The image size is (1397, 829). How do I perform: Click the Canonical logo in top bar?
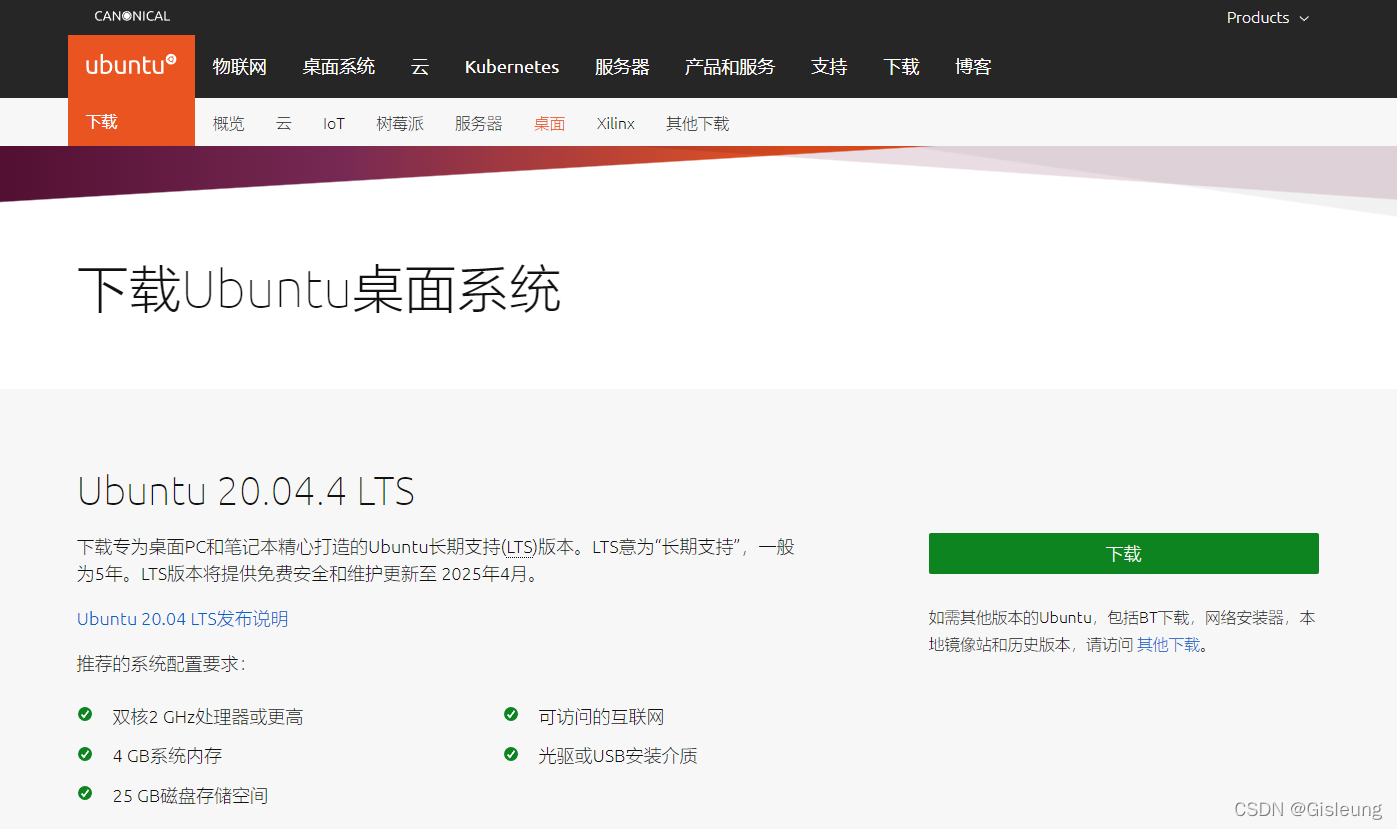click(132, 16)
